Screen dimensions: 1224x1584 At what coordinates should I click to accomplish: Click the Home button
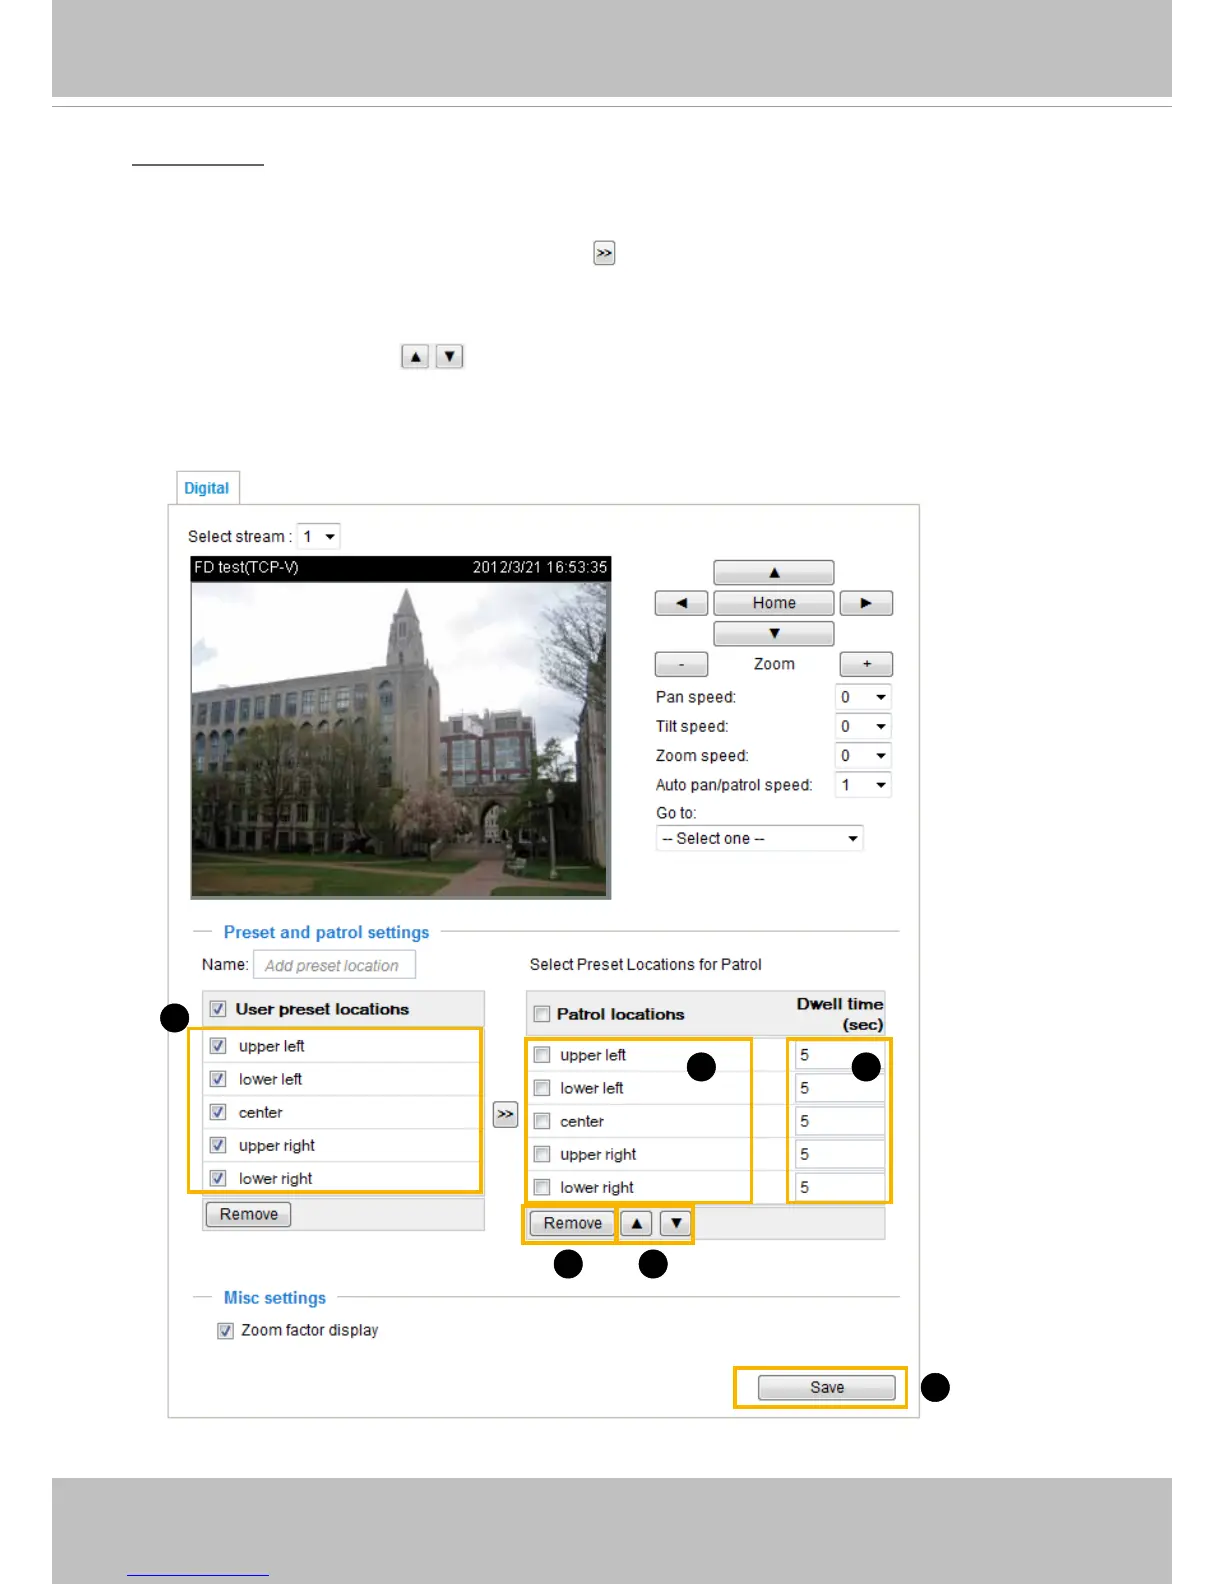773,603
